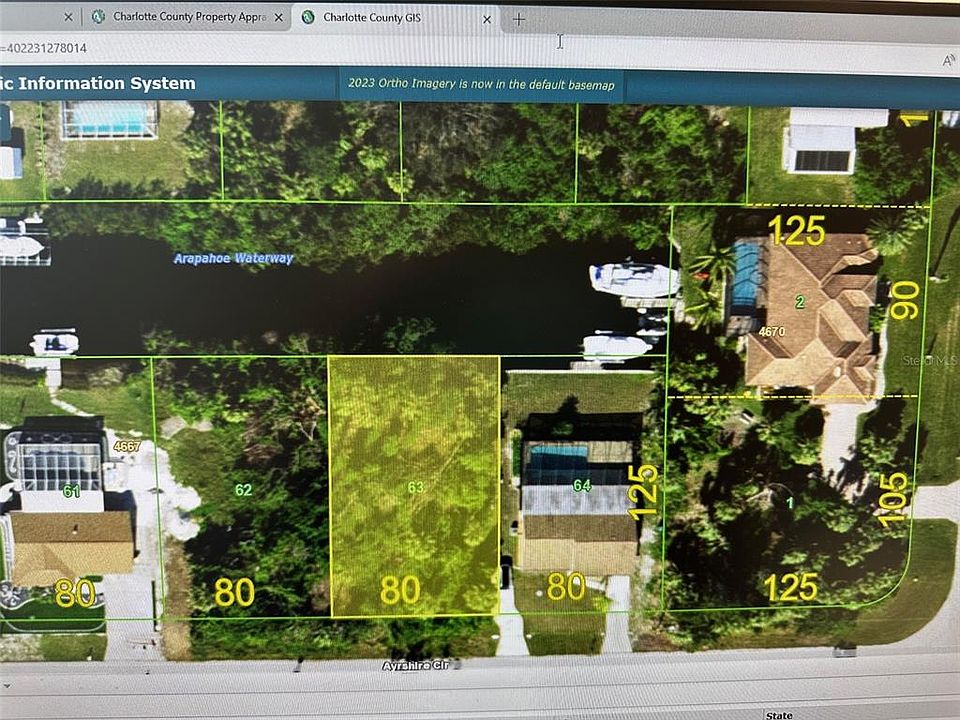Click the Property Appraiser tab favicon

(x=98, y=17)
